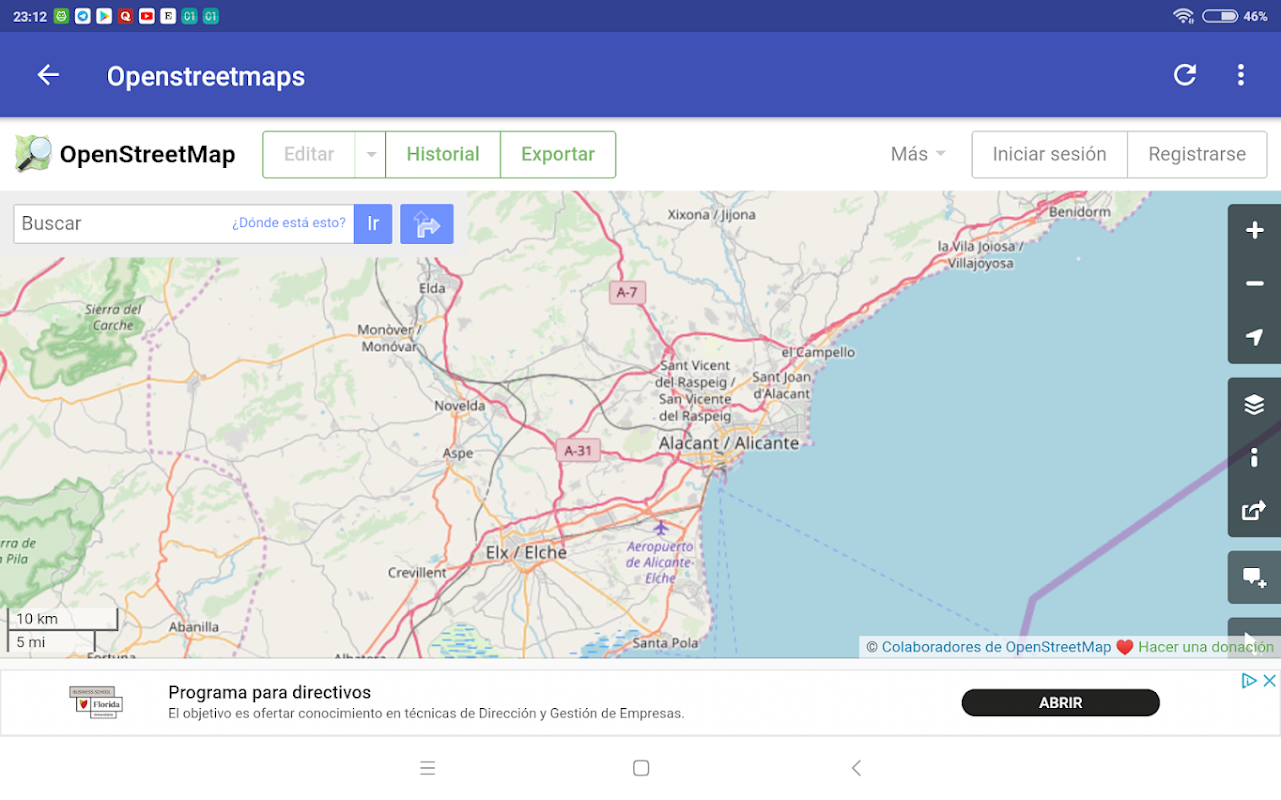
Task: Add a note to the map
Action: 1254,578
